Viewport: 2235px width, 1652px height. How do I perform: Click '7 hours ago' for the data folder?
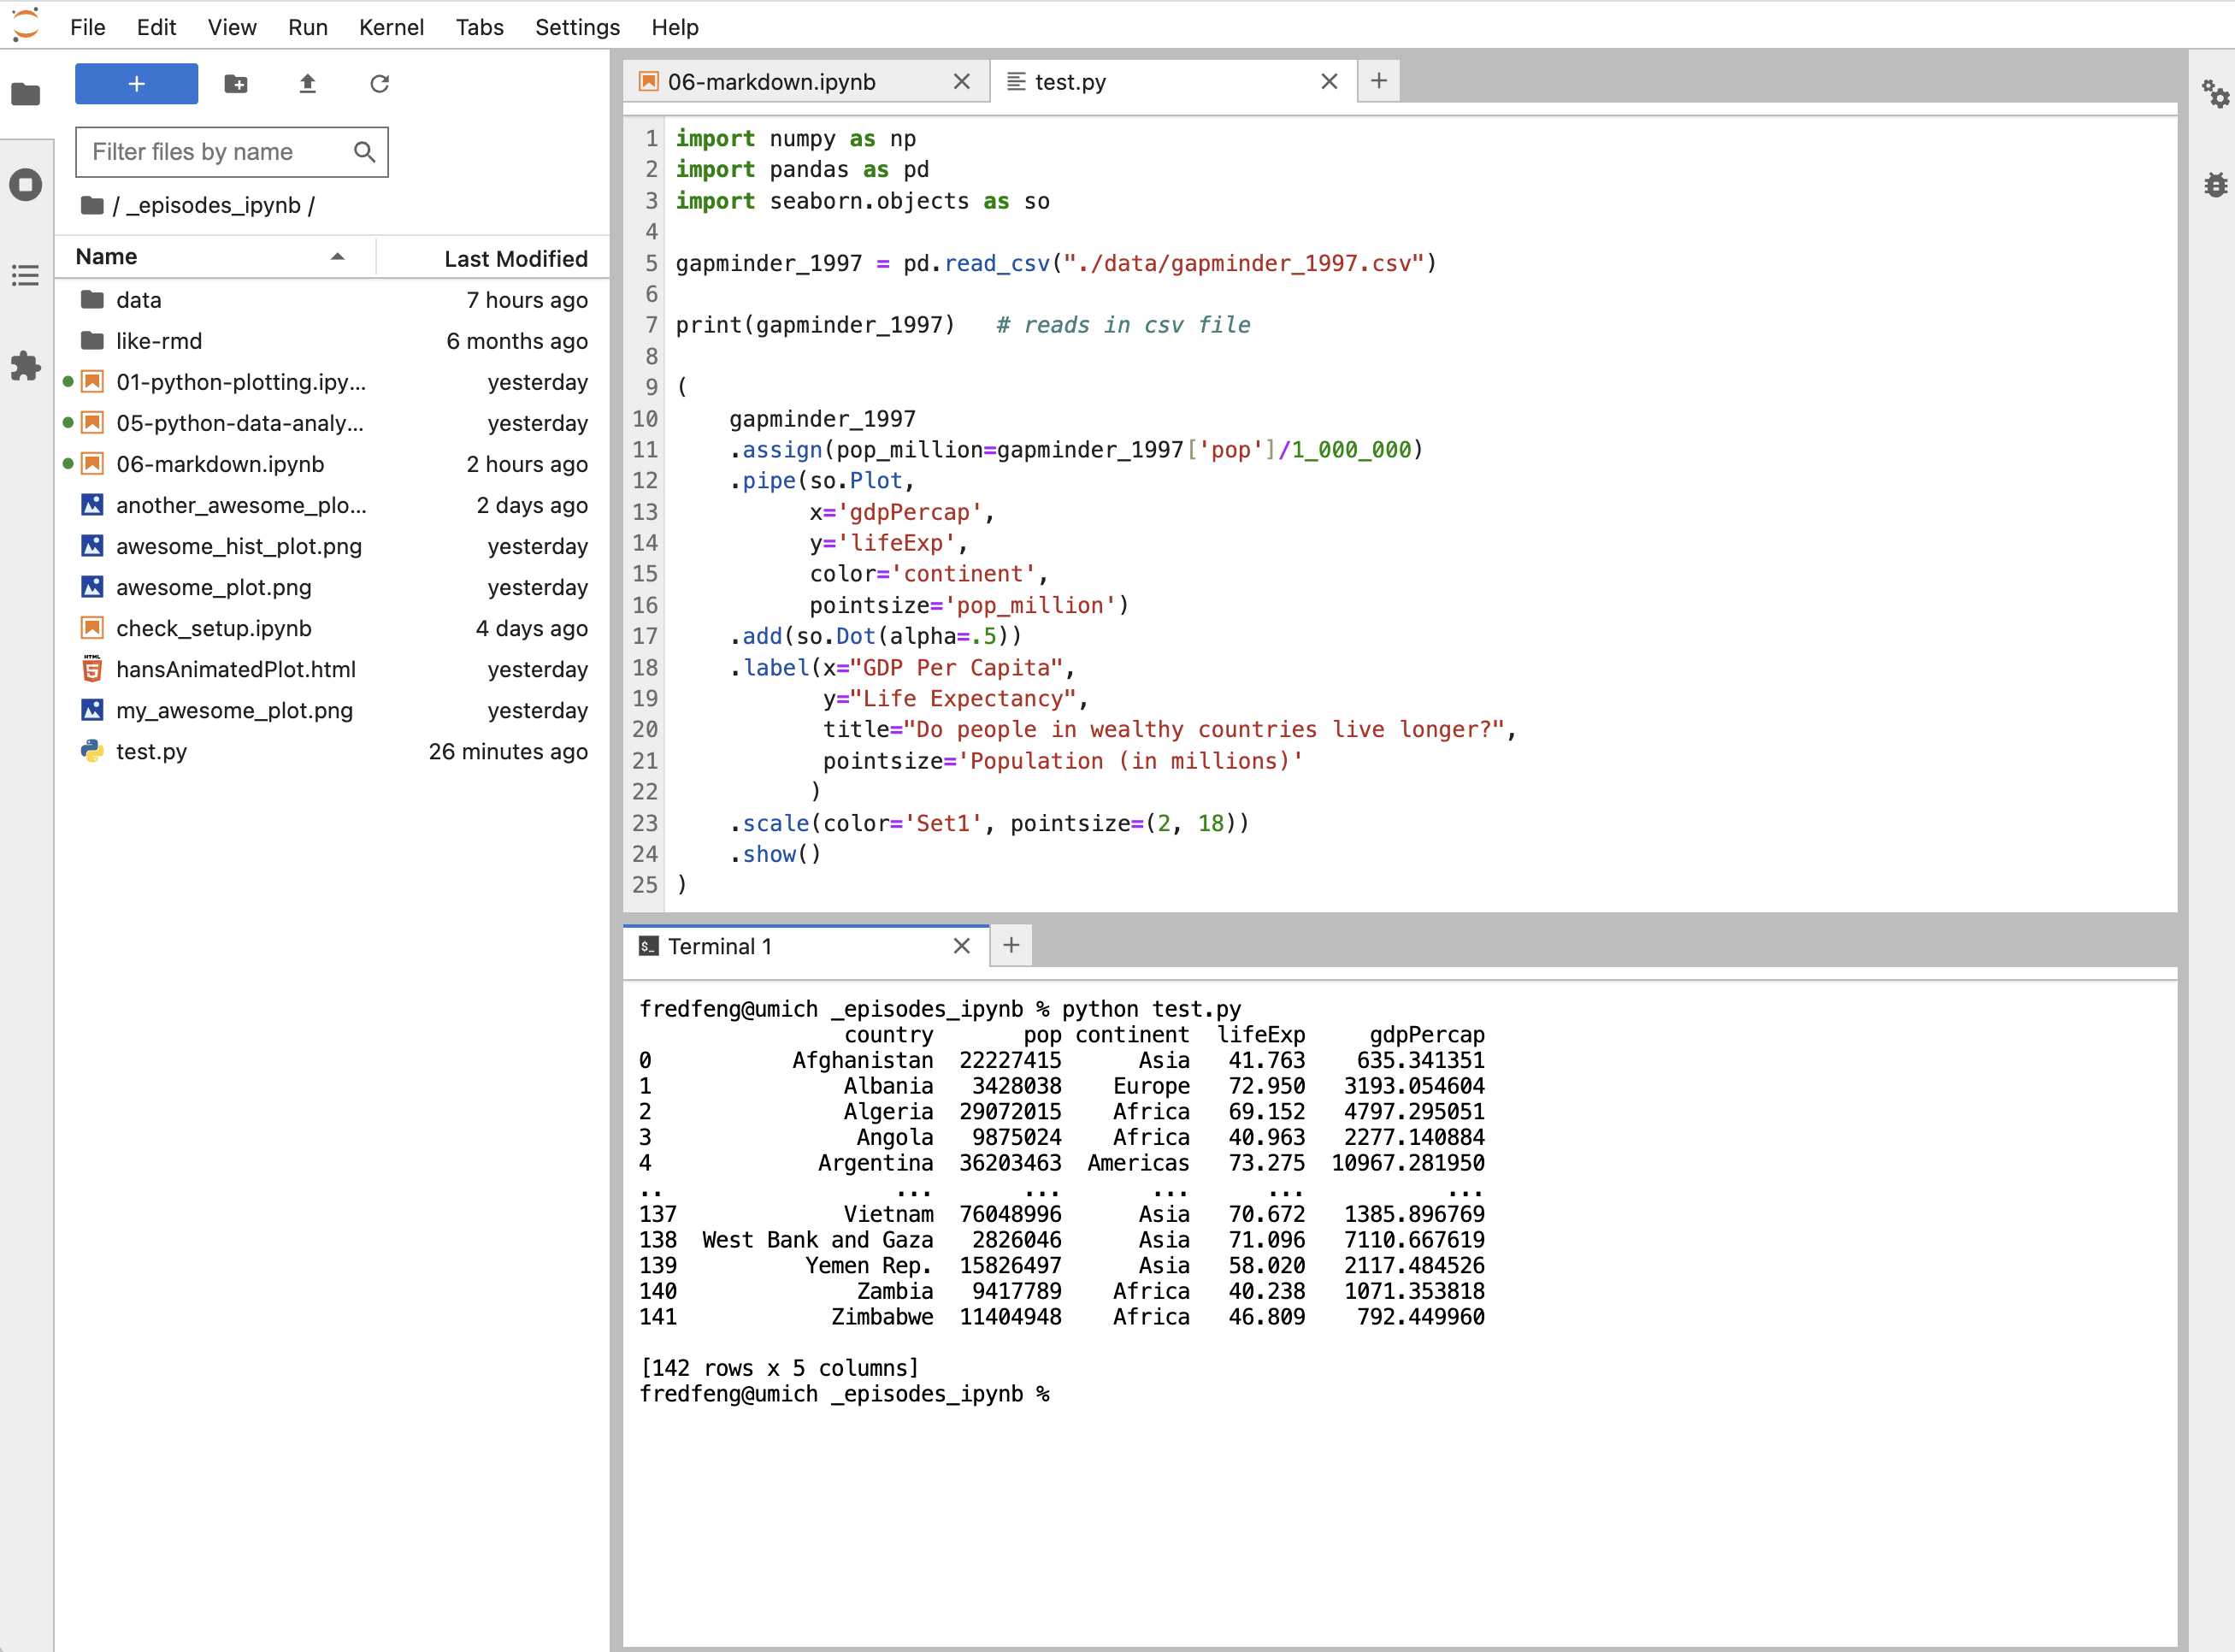coord(527,300)
